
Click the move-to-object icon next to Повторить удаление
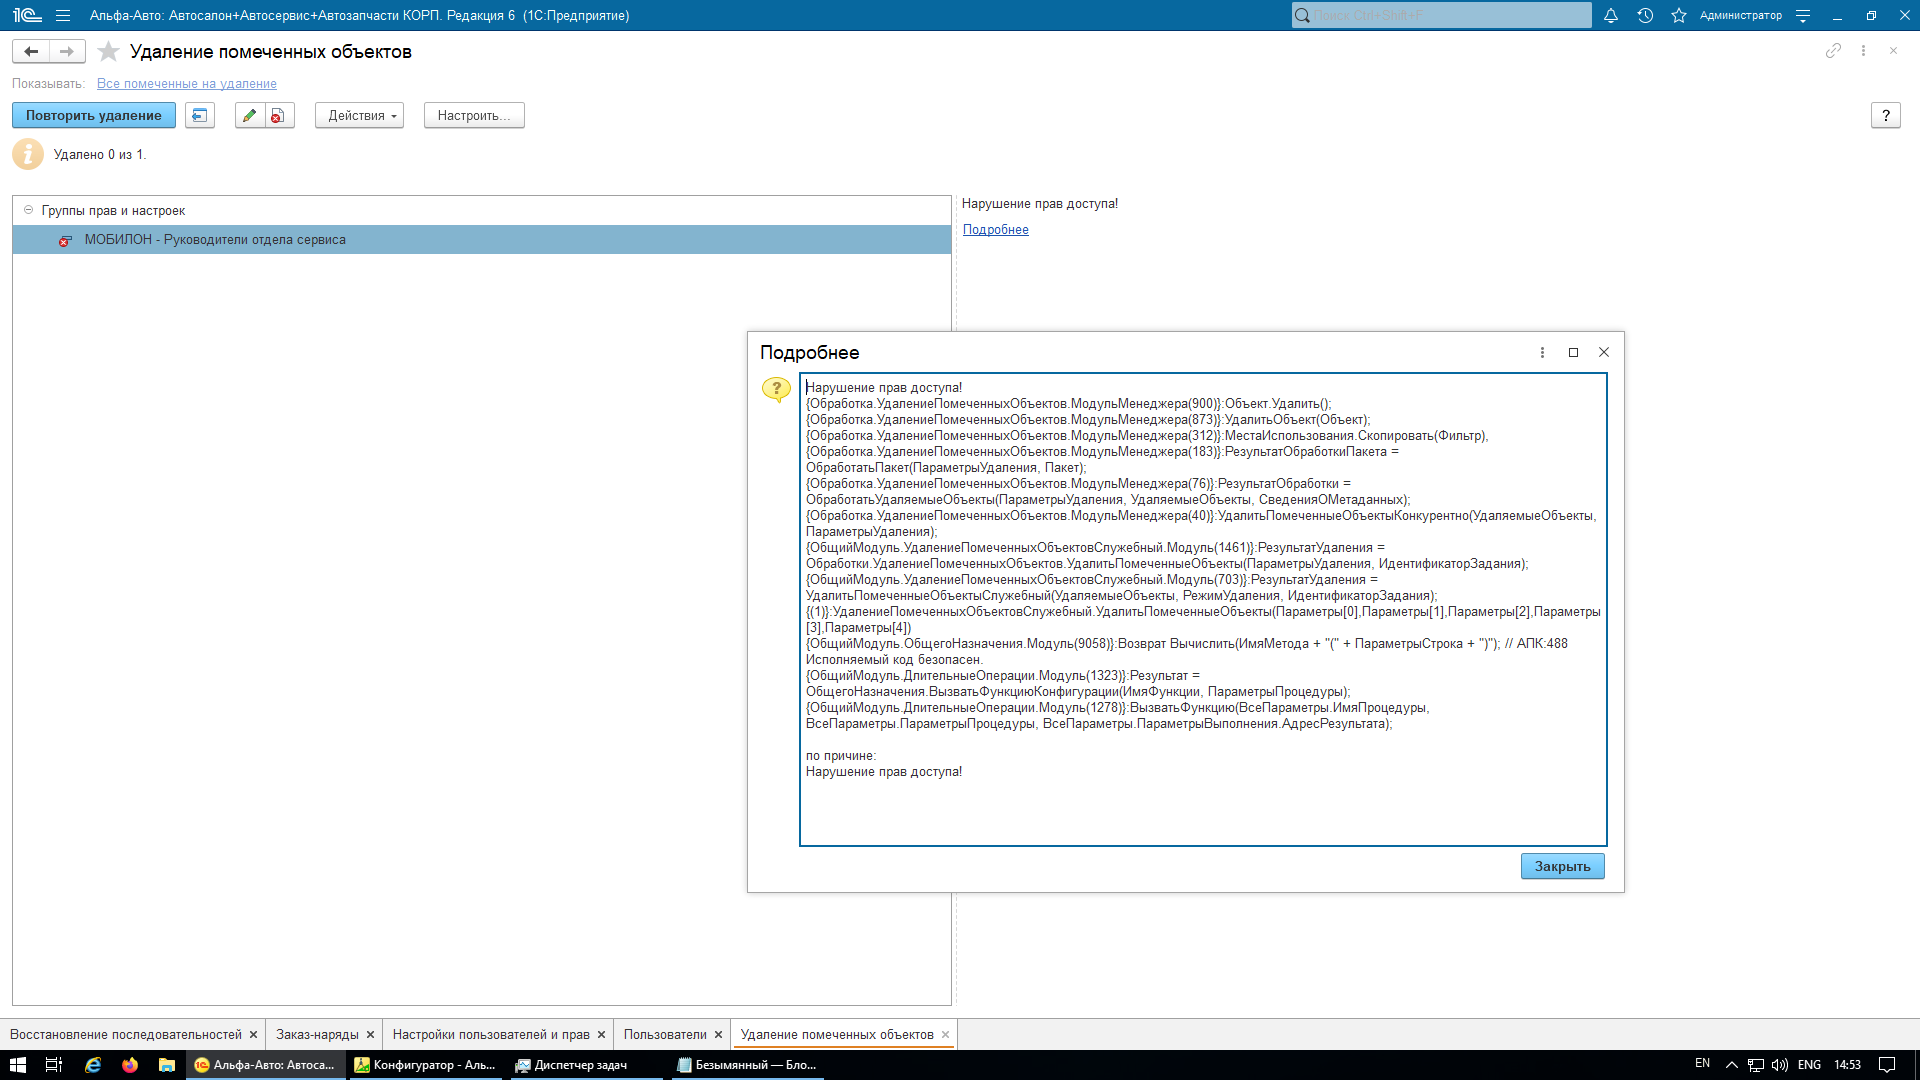[200, 115]
